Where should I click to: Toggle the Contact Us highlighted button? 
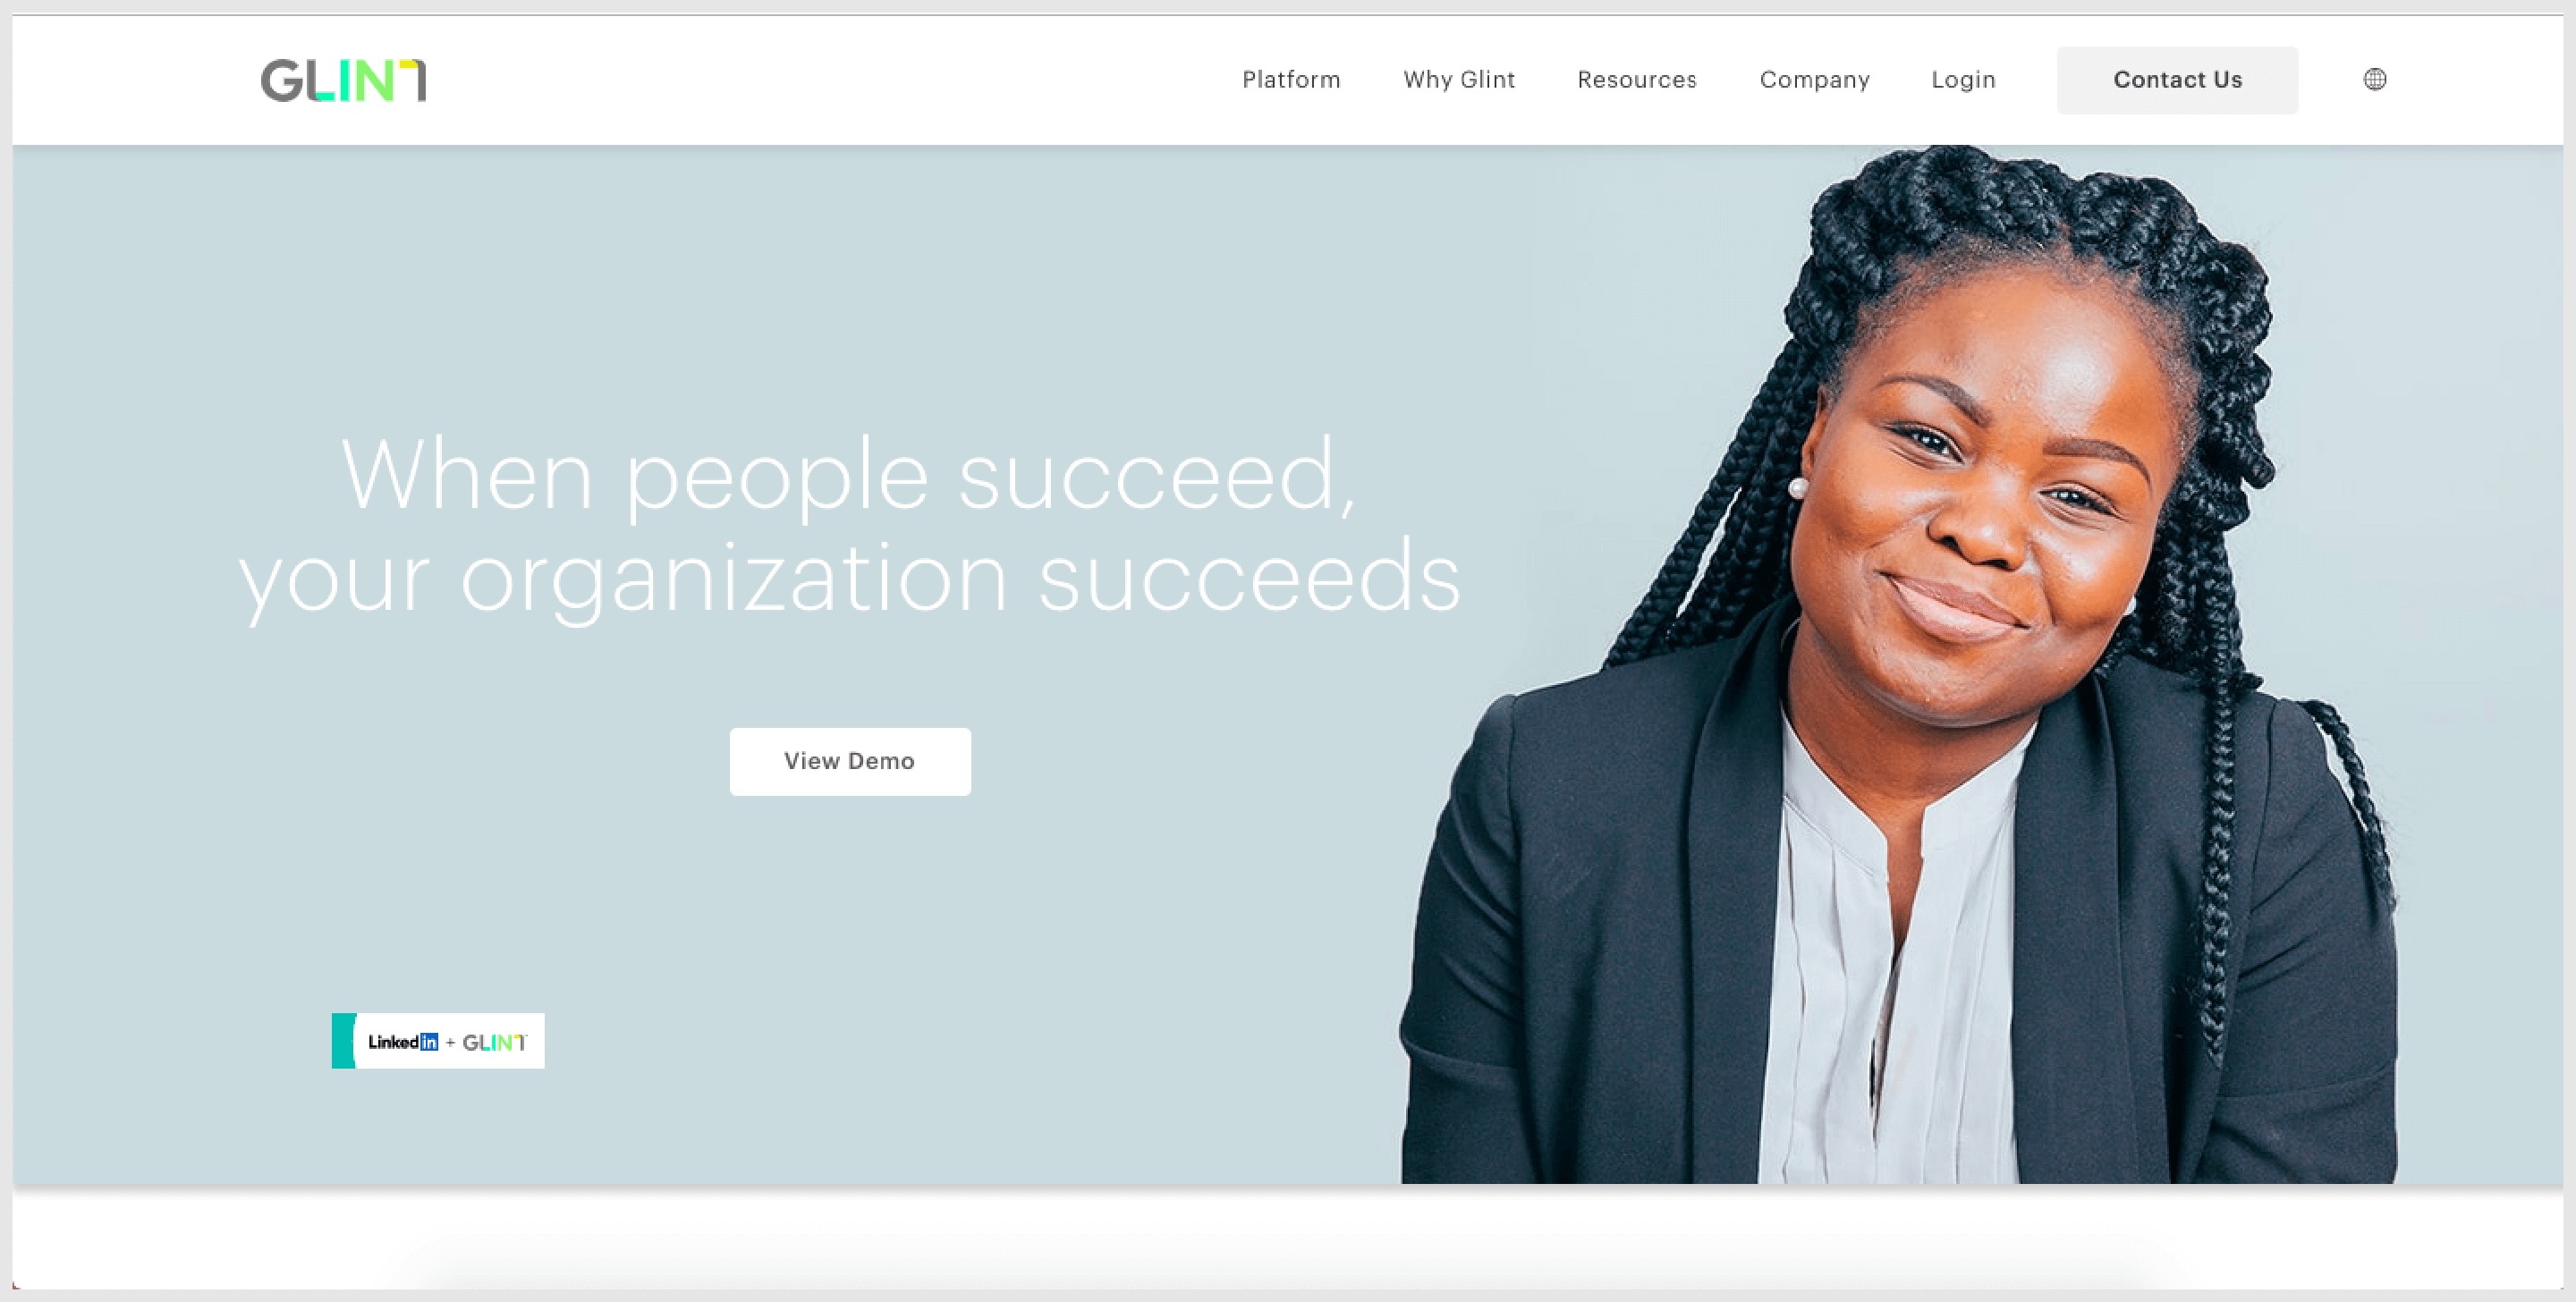point(2177,80)
